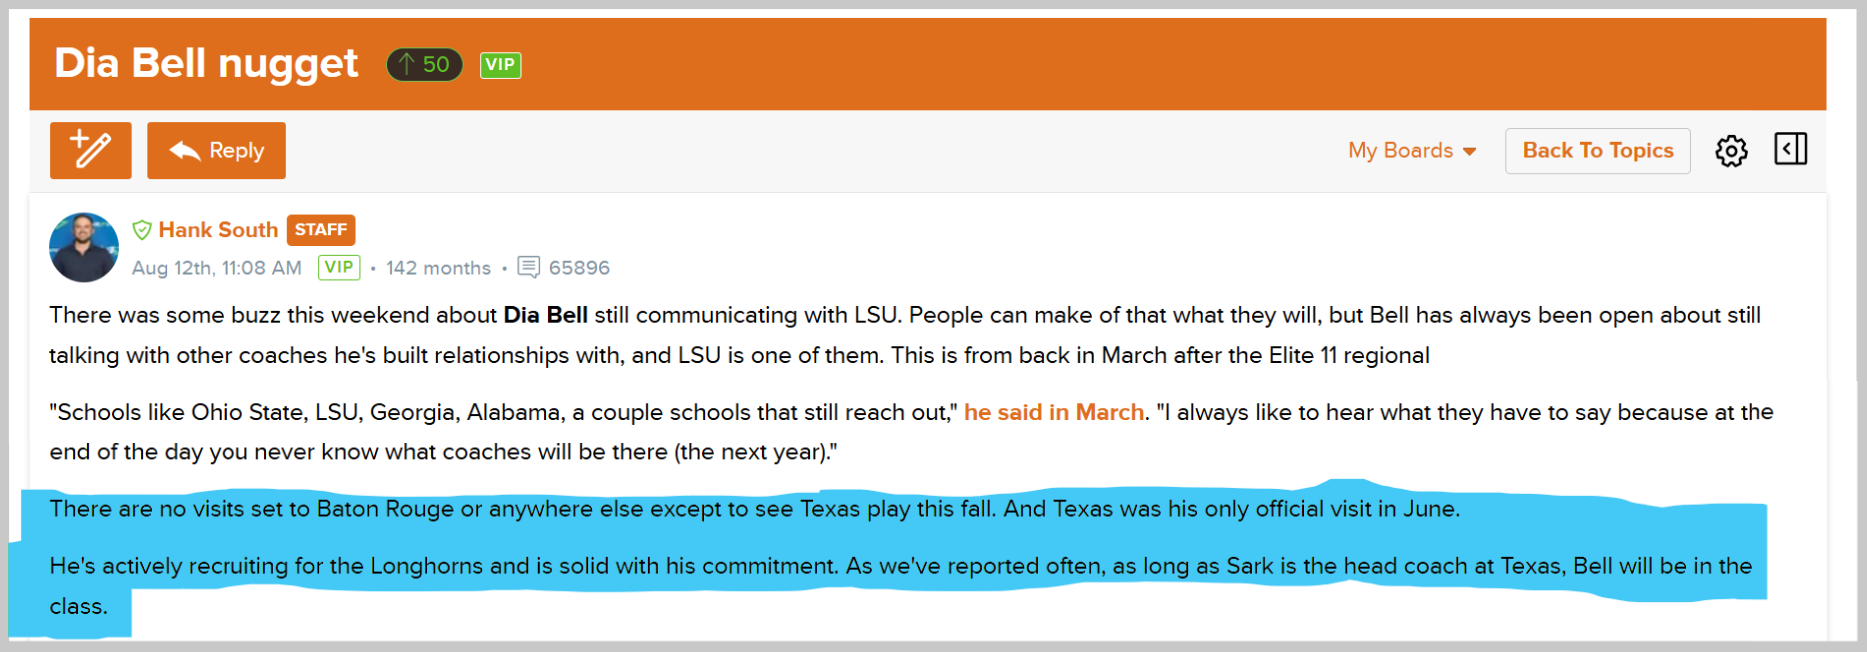1867x652 pixels.
Task: Click the bold Dia Bell name in the post
Action: (545, 315)
